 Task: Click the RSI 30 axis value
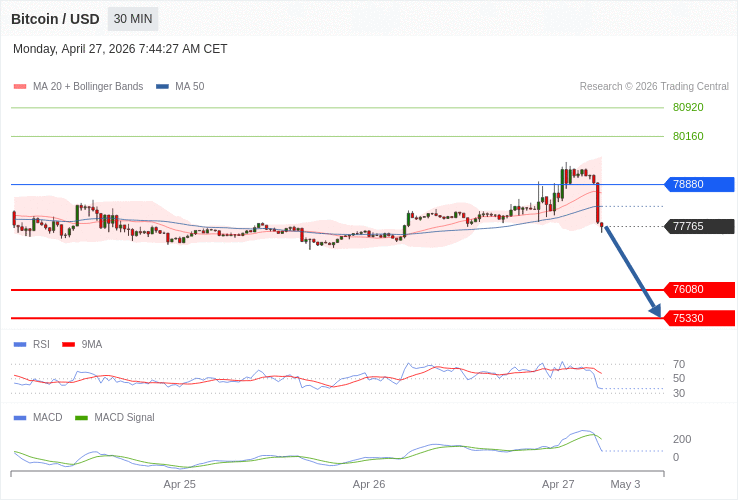(679, 393)
